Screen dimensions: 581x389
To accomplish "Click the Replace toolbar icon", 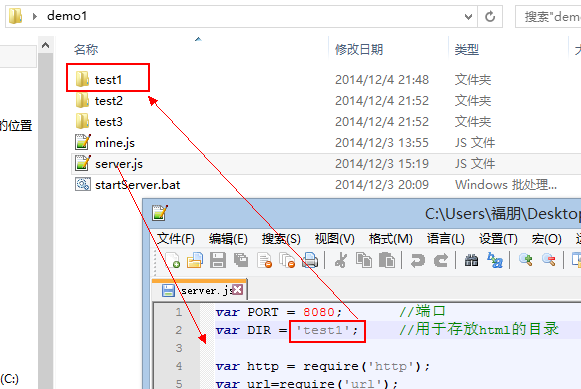I will 495,260.
